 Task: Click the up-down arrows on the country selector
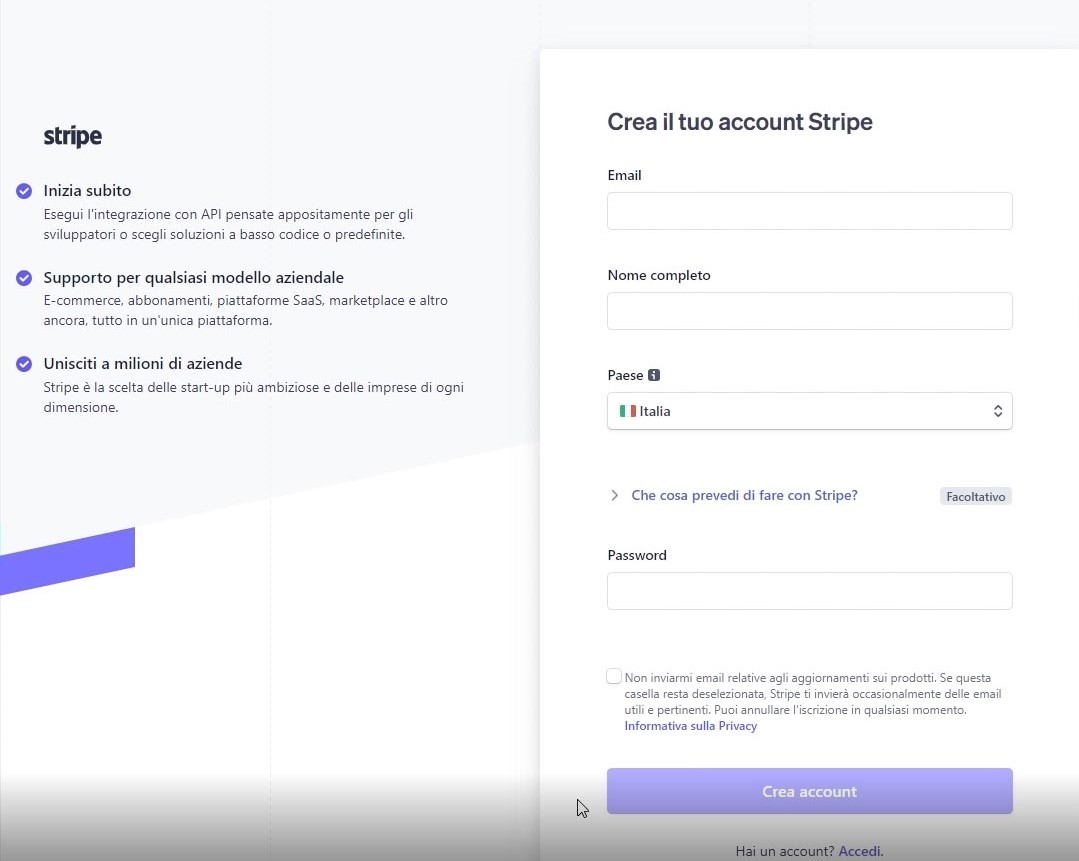coord(997,411)
